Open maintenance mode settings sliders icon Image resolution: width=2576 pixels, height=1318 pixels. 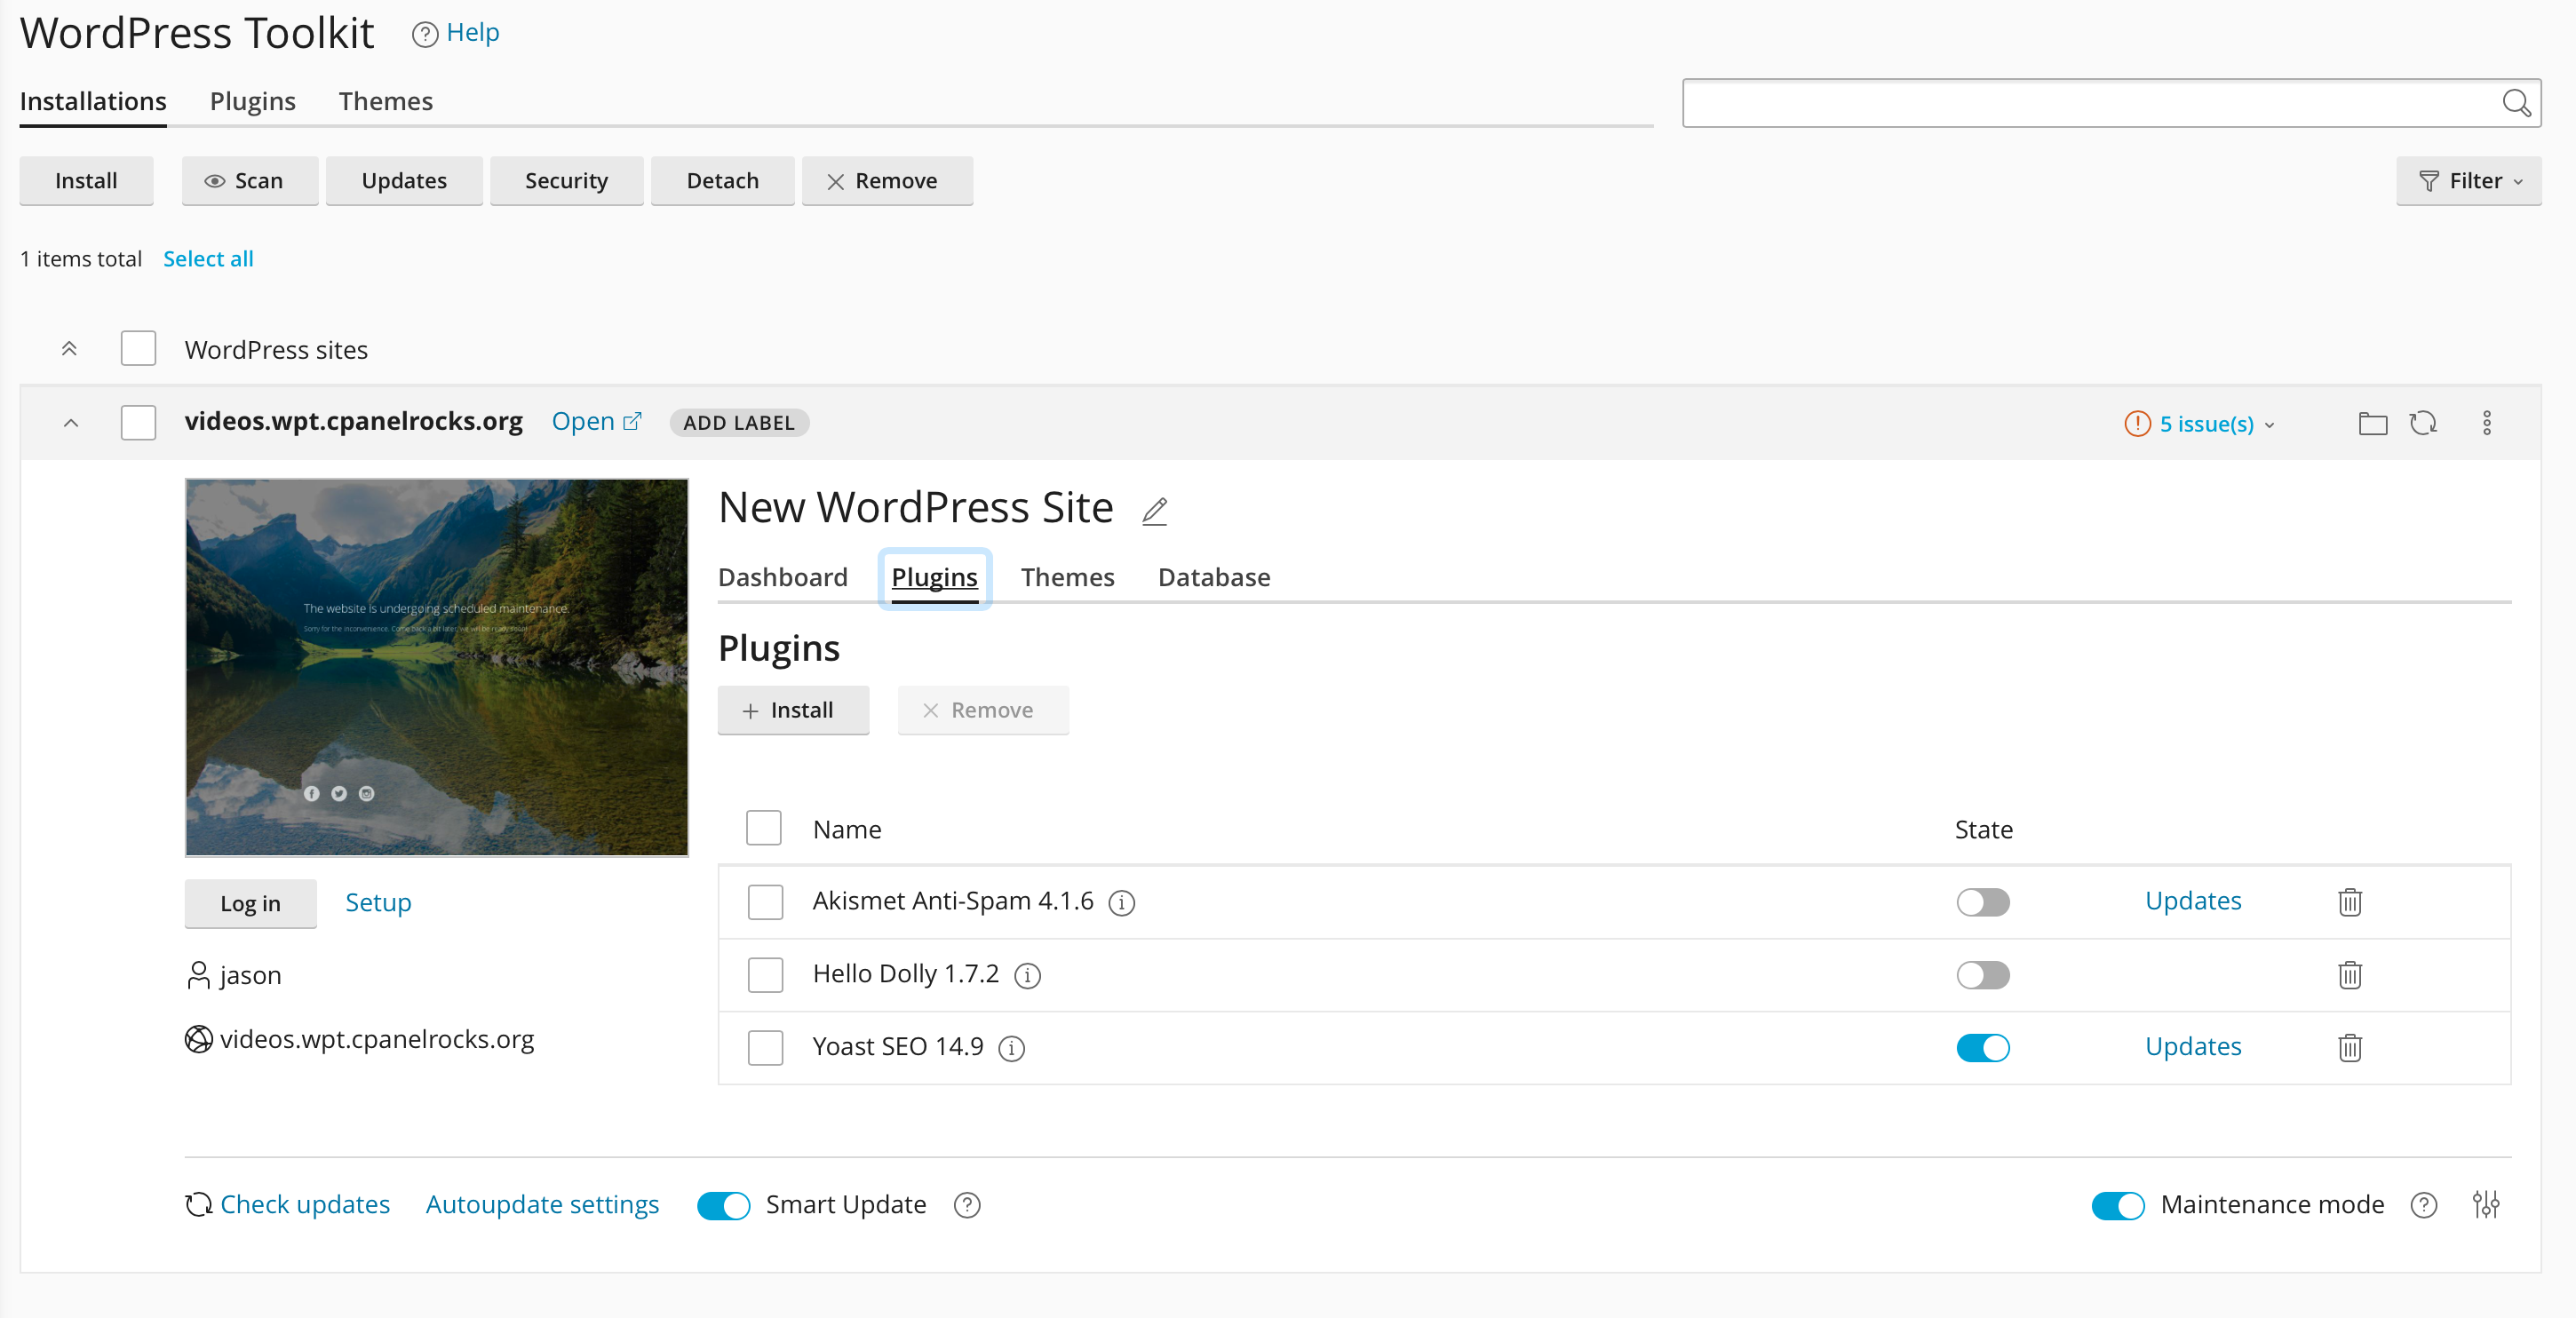(2486, 1204)
